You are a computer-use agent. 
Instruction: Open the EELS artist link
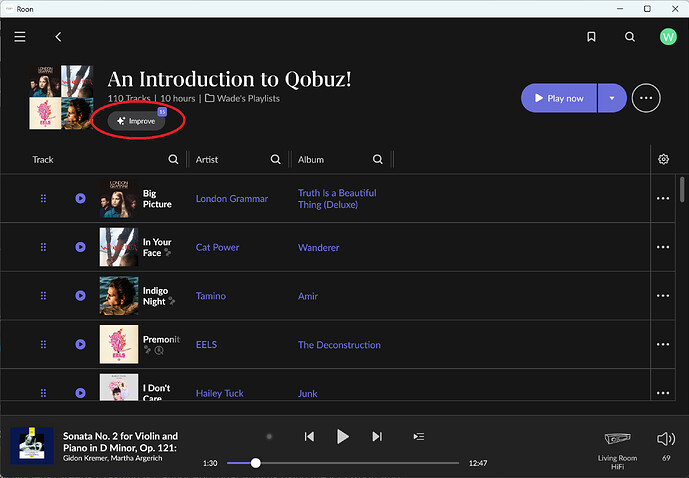click(x=206, y=345)
